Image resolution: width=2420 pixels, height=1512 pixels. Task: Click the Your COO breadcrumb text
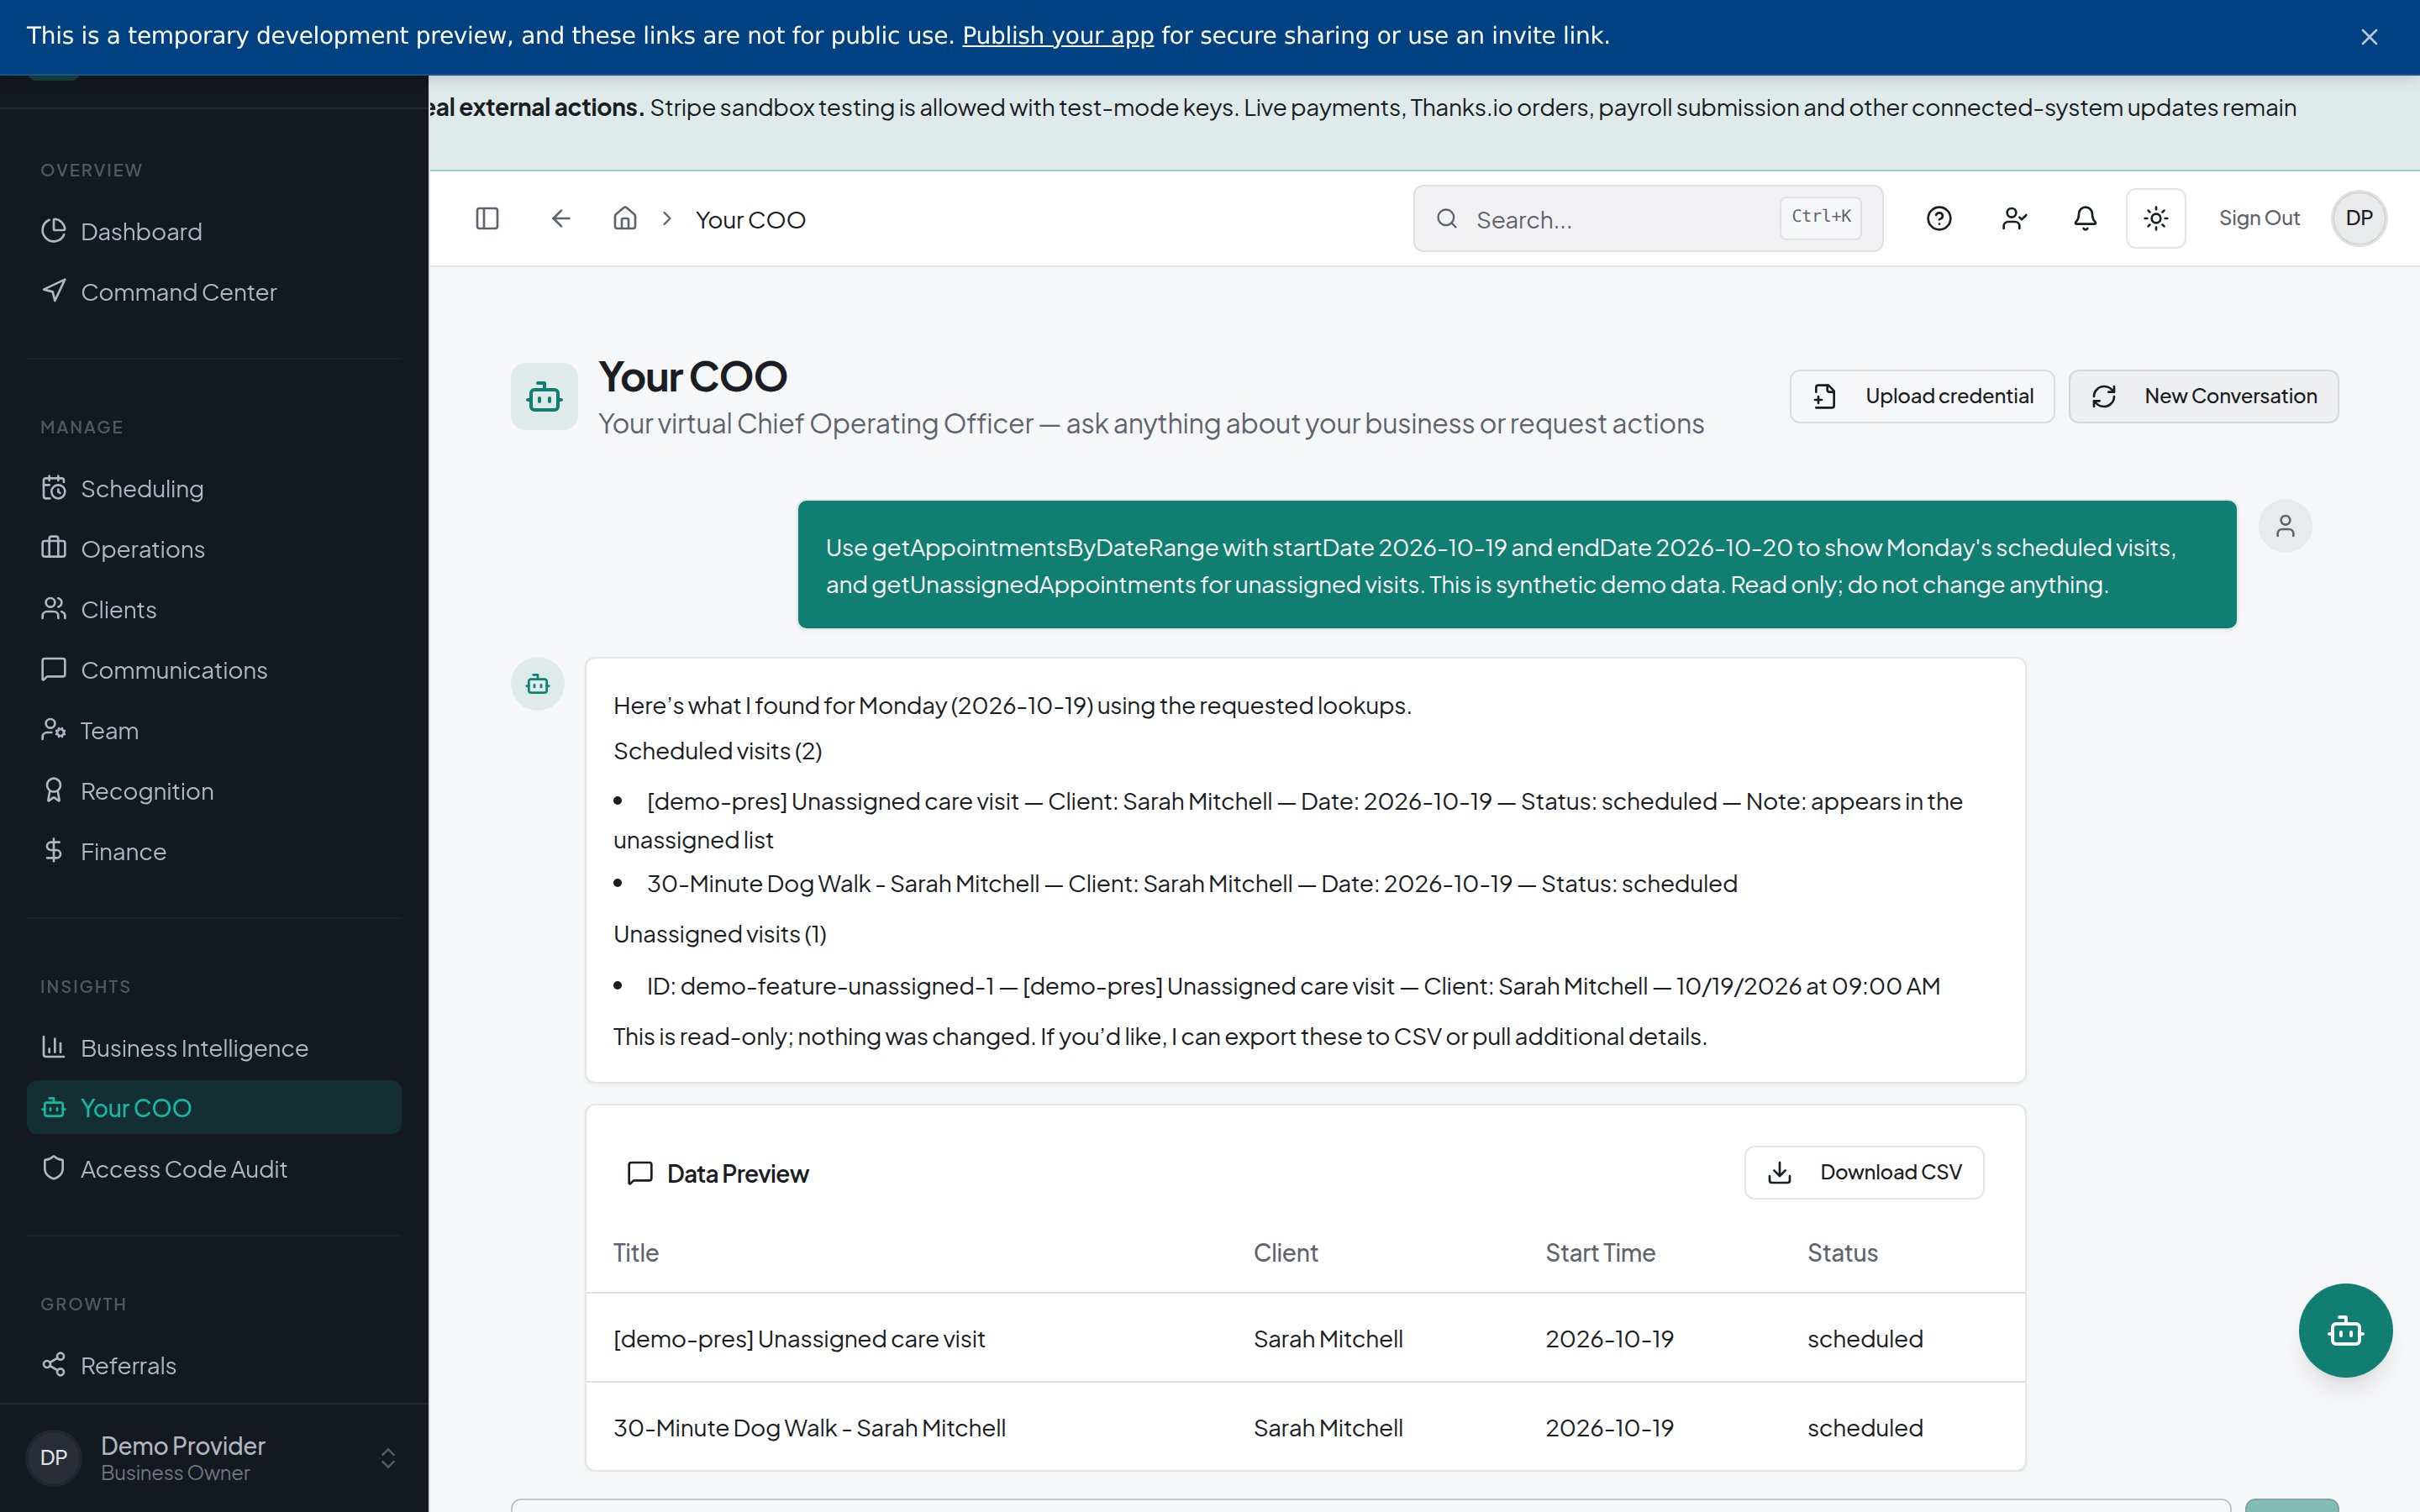(x=751, y=220)
